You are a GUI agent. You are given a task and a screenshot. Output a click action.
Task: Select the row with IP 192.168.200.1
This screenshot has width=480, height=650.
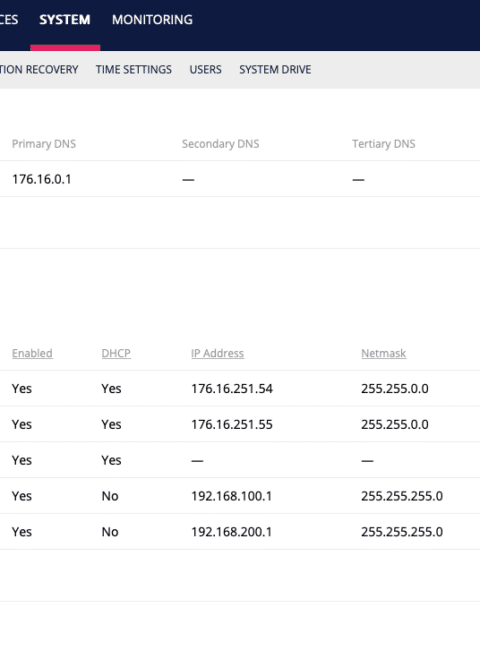pos(240,531)
